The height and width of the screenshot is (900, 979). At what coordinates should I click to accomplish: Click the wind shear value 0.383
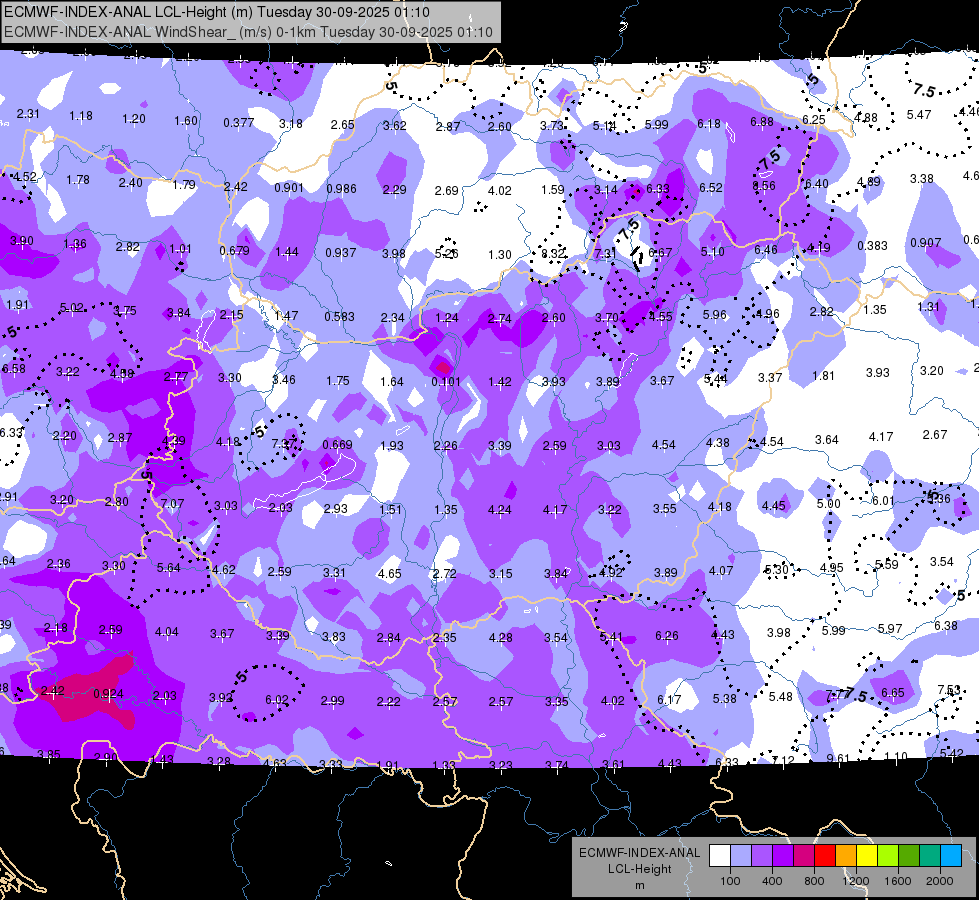(872, 245)
